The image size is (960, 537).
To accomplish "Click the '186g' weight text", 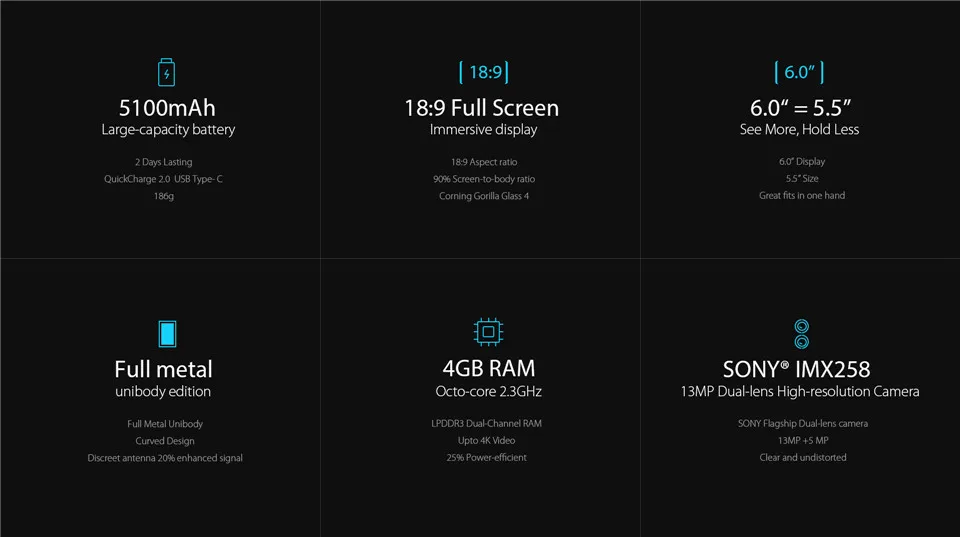I will [163, 196].
